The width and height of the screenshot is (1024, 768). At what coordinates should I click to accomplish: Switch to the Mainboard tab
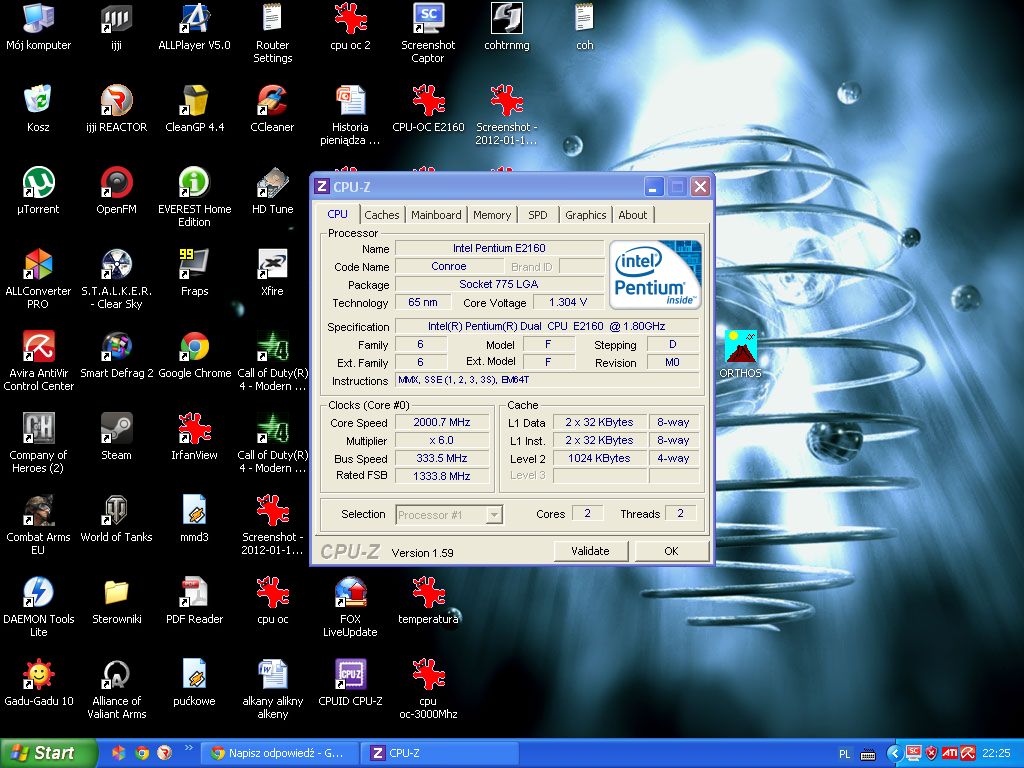[436, 215]
